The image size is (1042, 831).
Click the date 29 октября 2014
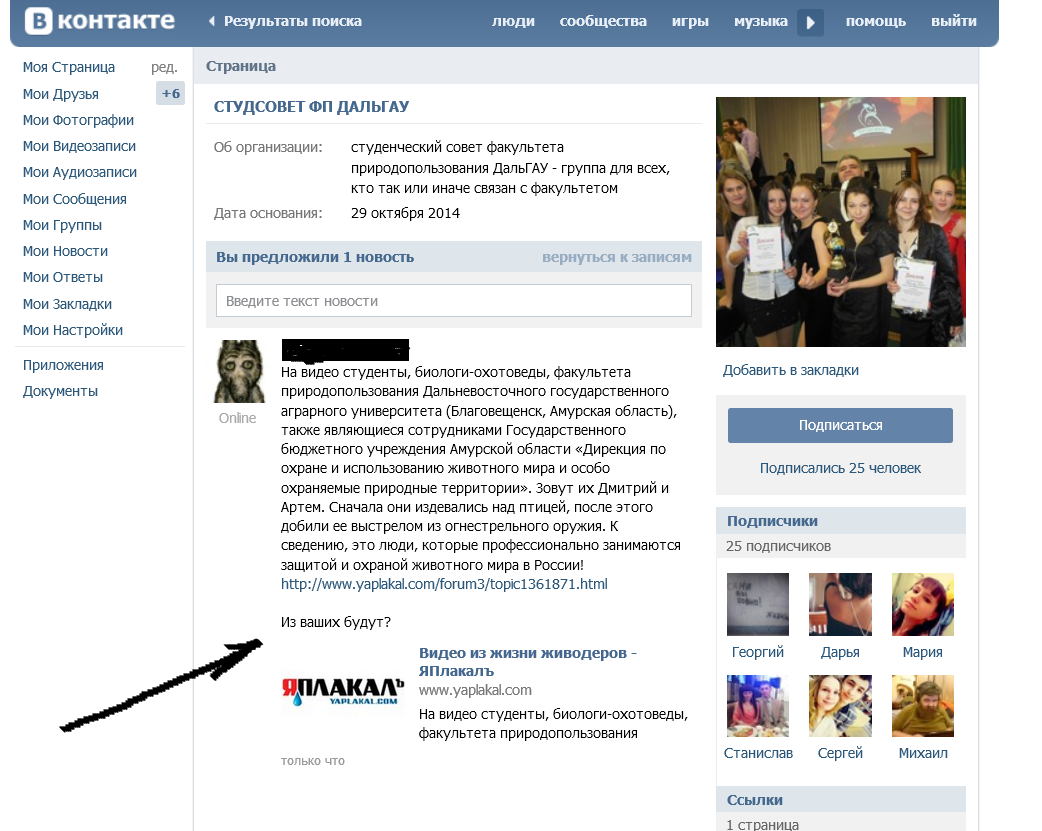pyautogui.click(x=405, y=213)
